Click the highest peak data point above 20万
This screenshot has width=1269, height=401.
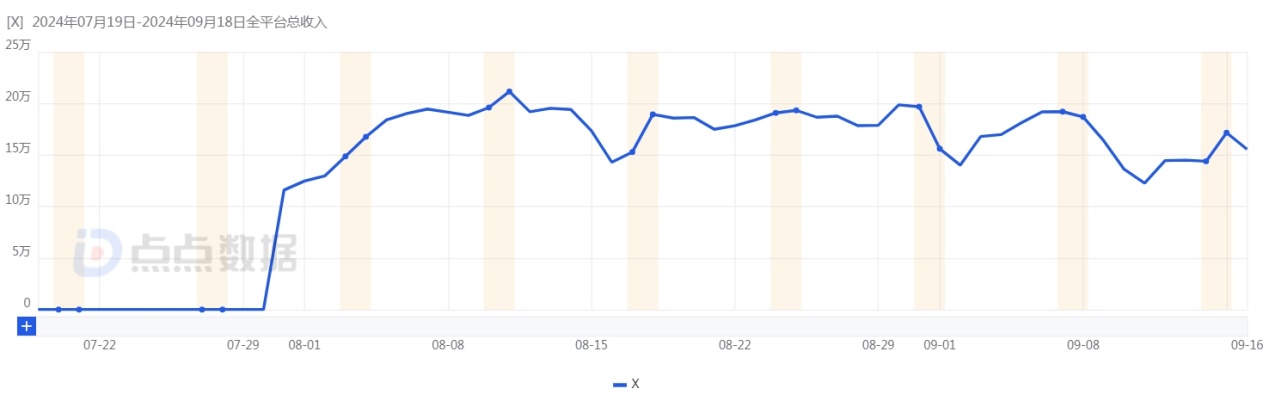pos(509,92)
